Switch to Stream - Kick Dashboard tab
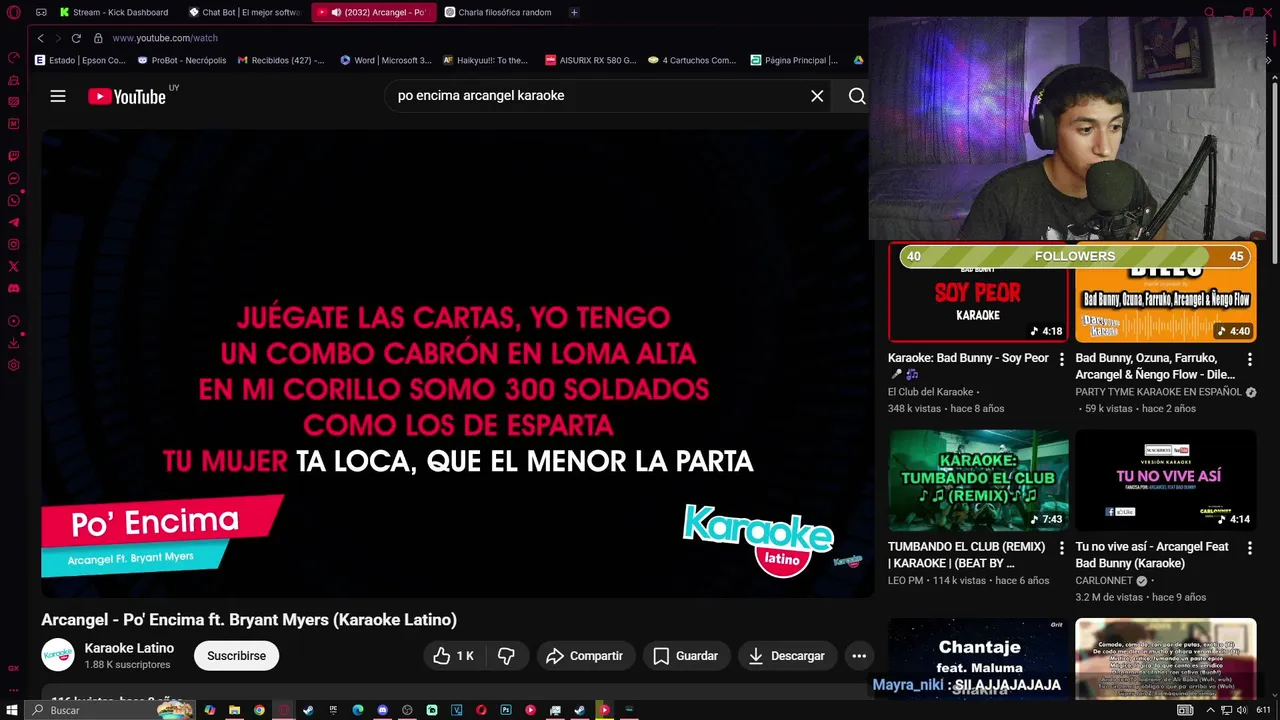 tap(114, 13)
